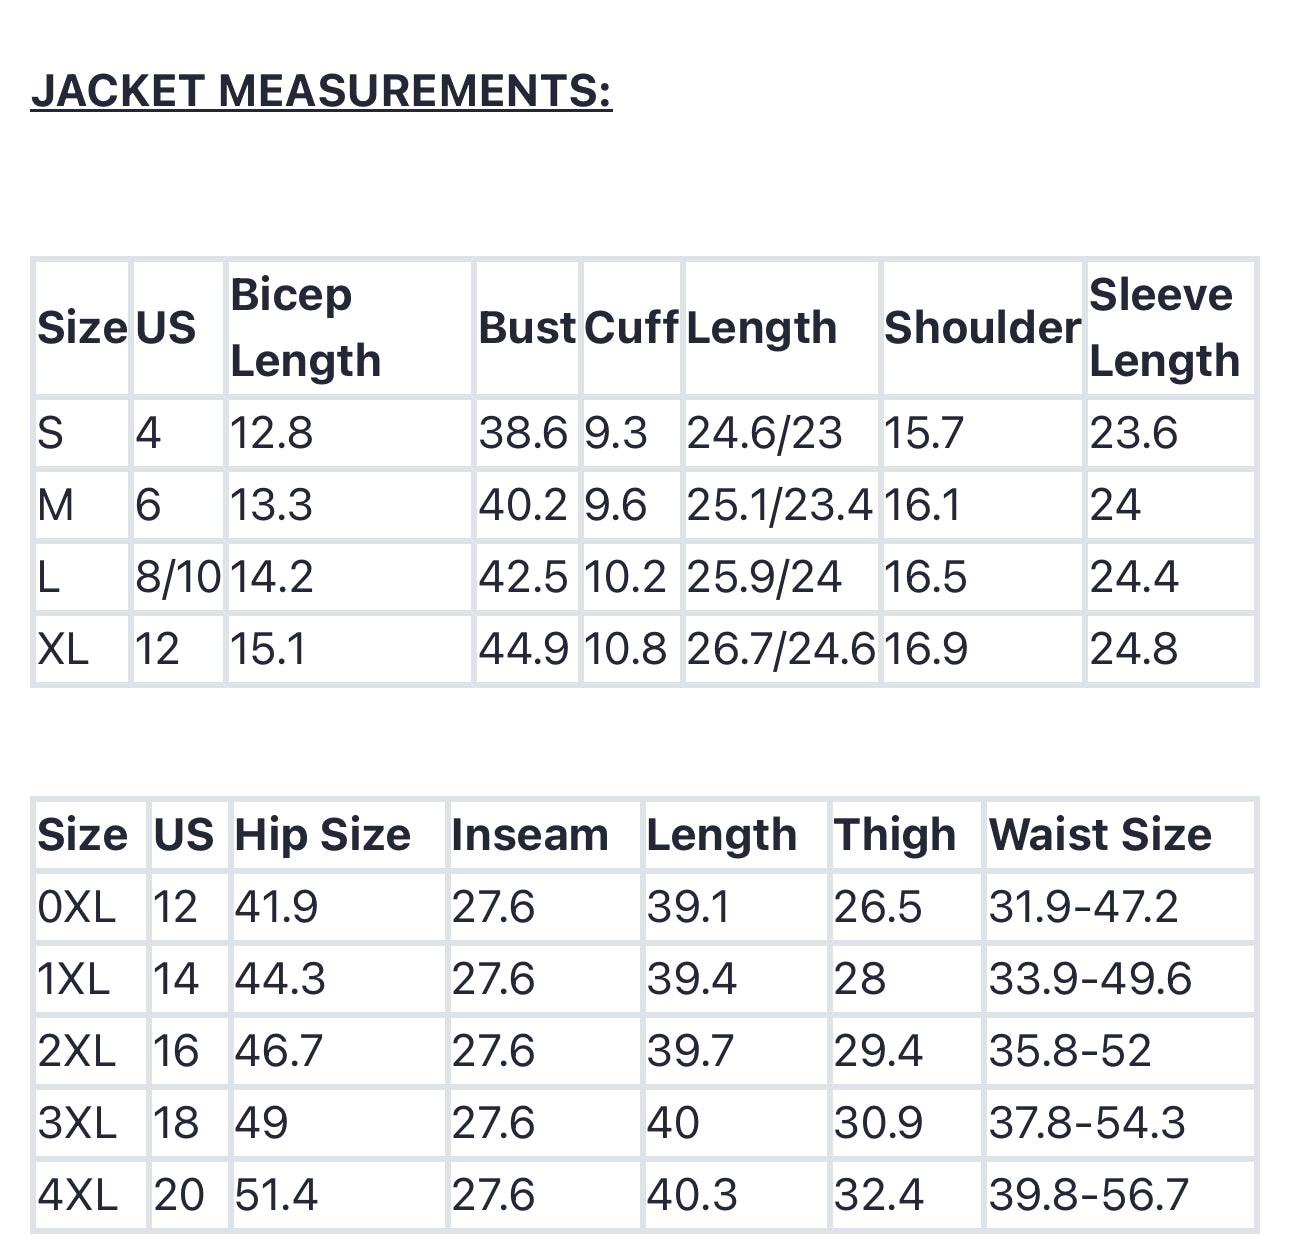This screenshot has height=1251, width=1290.
Task: Select the Inseam column header
Action: click(x=530, y=835)
